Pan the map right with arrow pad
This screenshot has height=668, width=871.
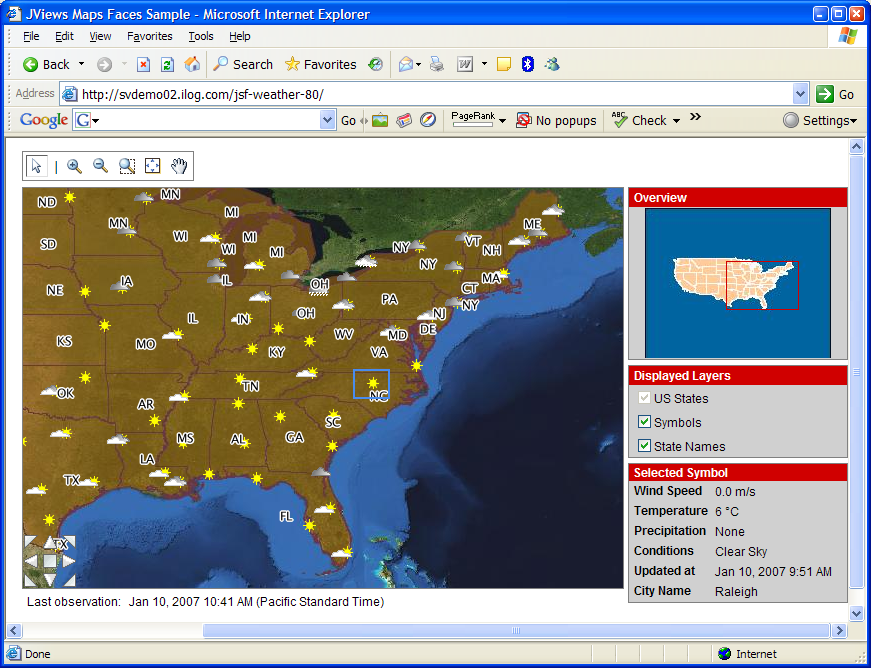click(68, 561)
